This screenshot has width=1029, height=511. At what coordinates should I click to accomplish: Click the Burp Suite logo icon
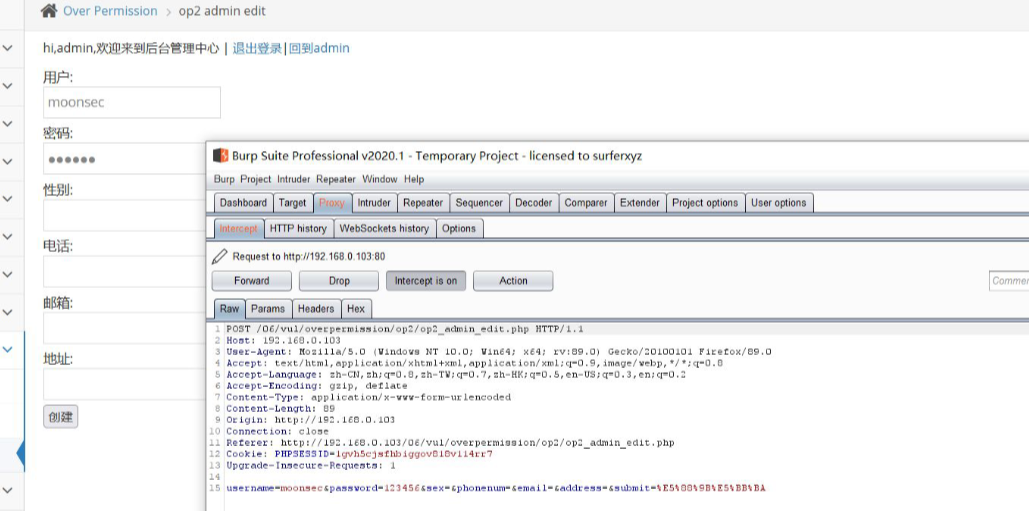pos(220,156)
